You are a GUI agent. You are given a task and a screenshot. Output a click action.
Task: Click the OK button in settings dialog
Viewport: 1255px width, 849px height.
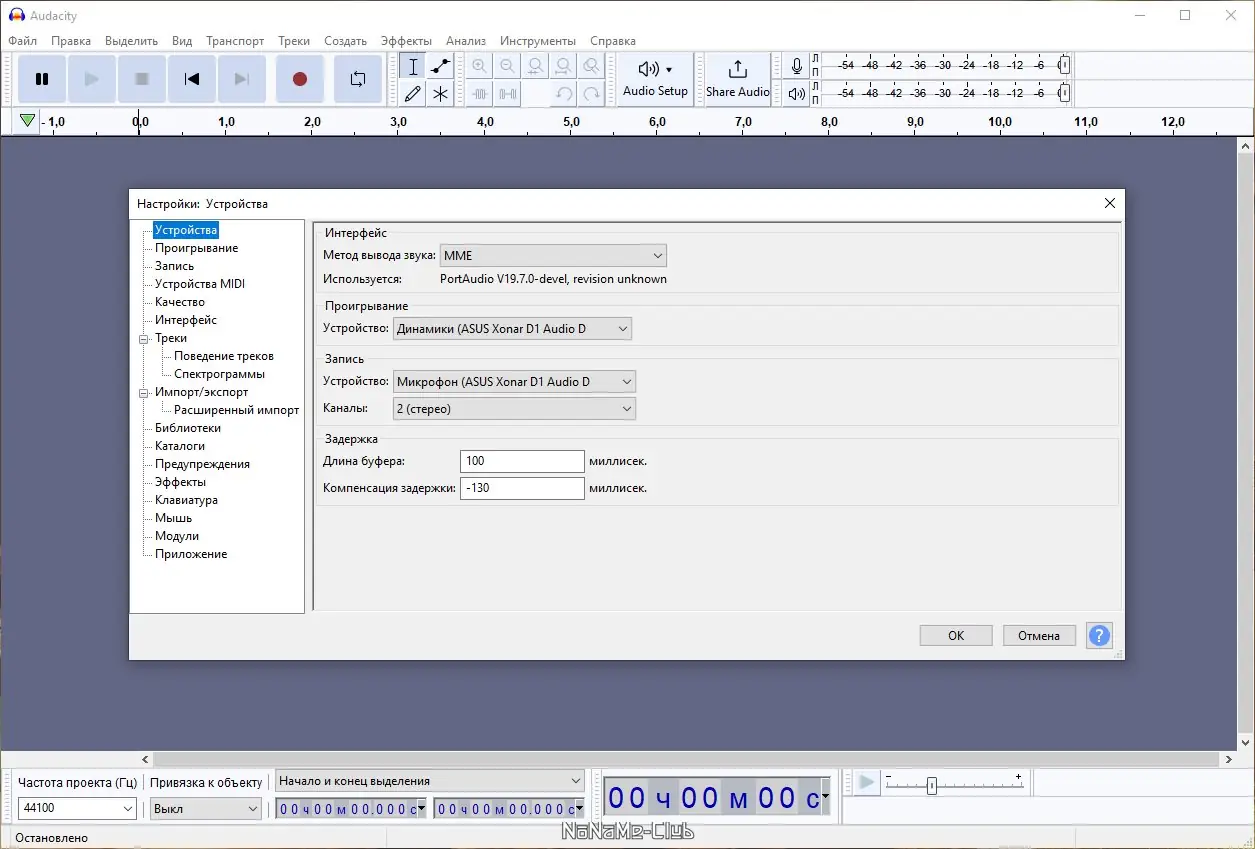point(955,636)
